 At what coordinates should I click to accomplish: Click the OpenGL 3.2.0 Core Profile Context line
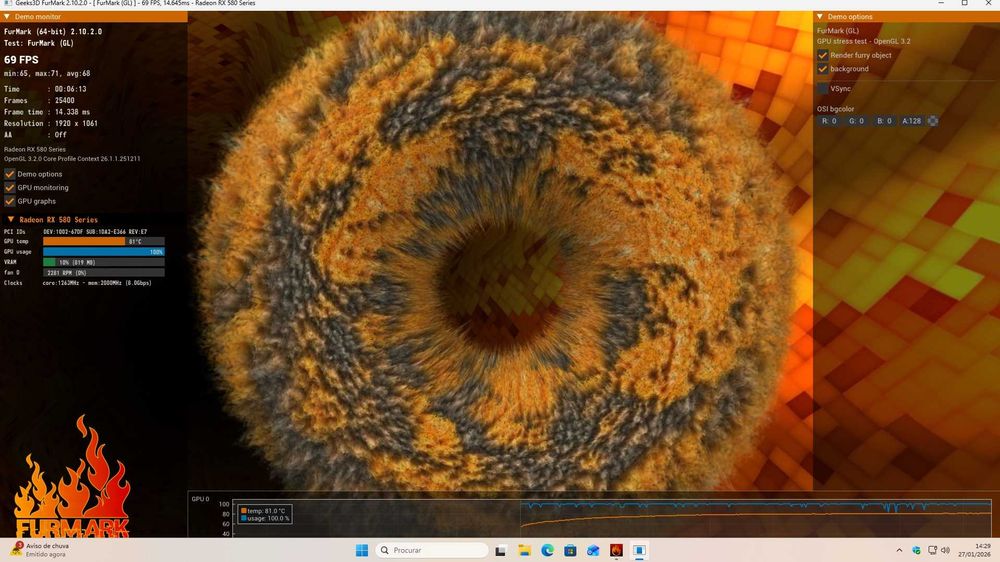(x=72, y=158)
